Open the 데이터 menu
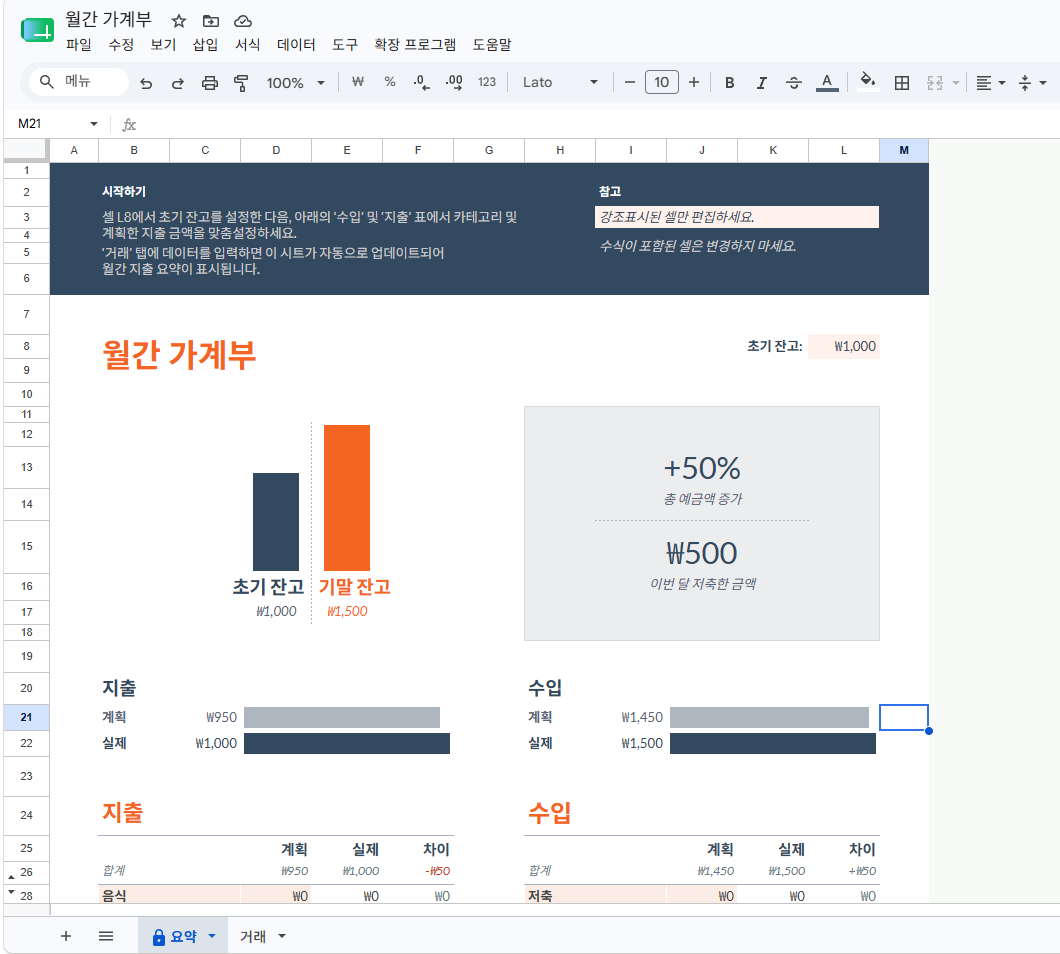Viewport: 1060px width, 954px height. 296,45
